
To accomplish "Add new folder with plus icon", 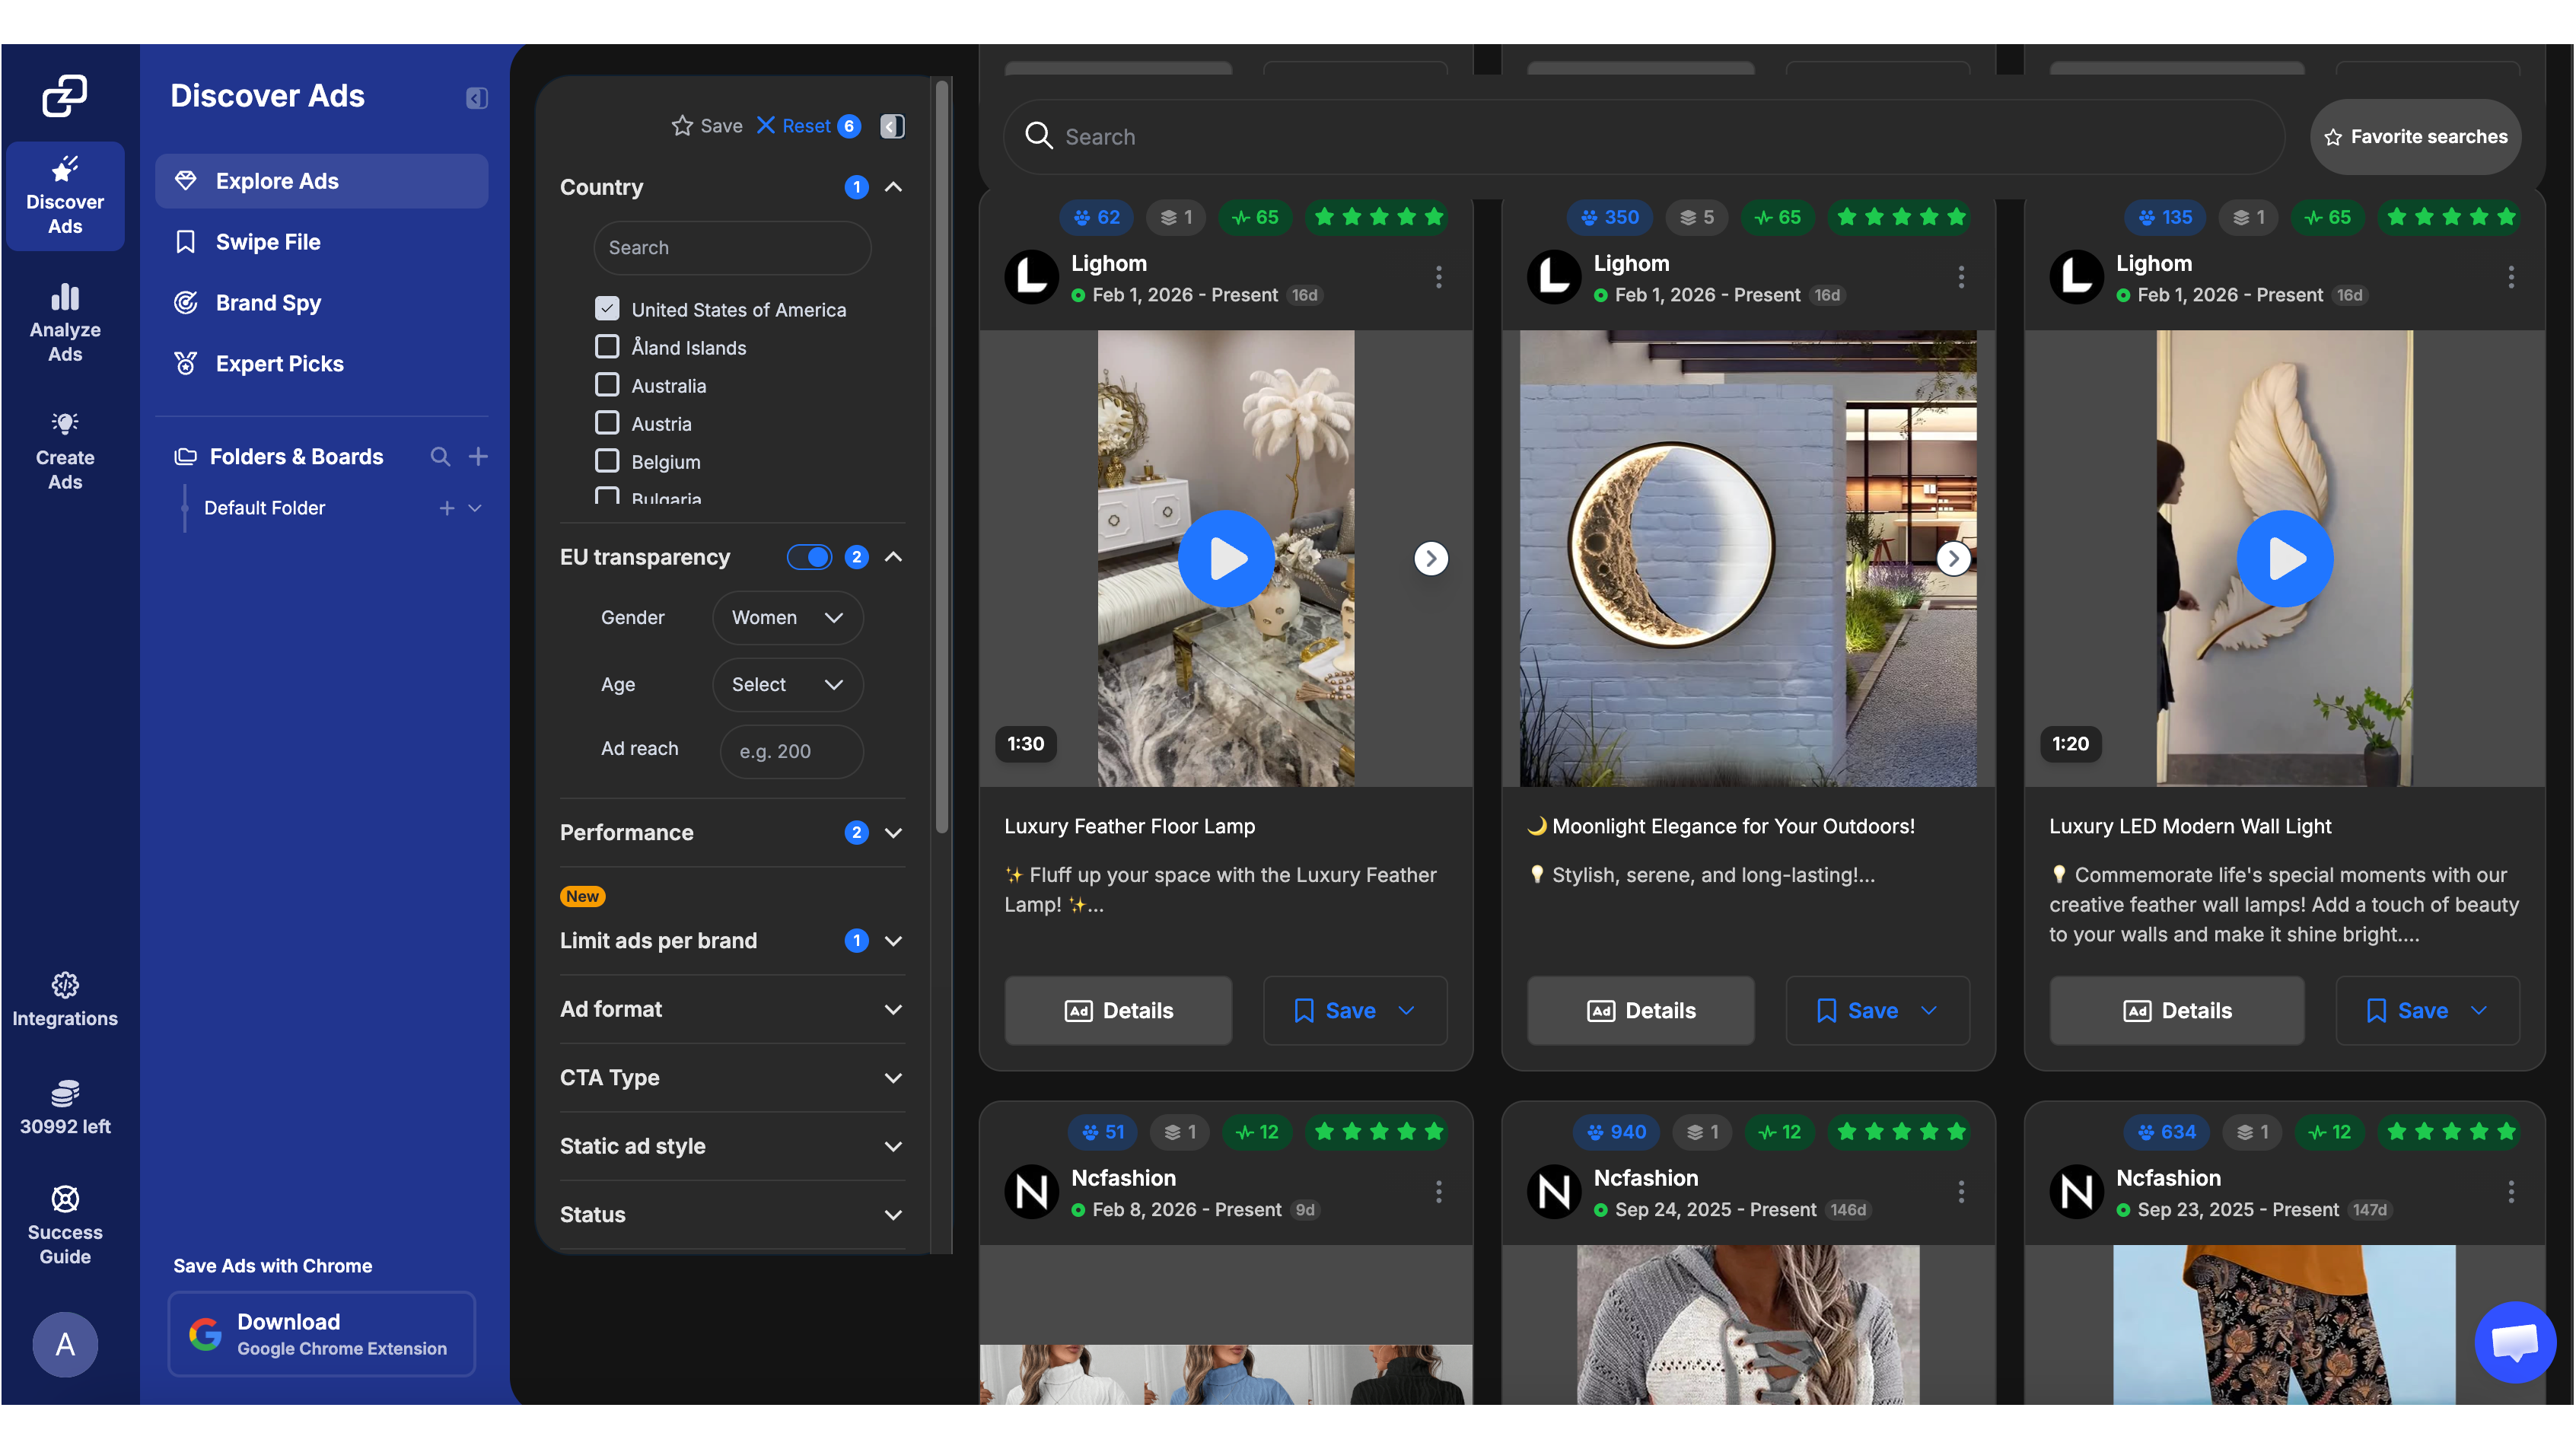I will click(x=478, y=457).
